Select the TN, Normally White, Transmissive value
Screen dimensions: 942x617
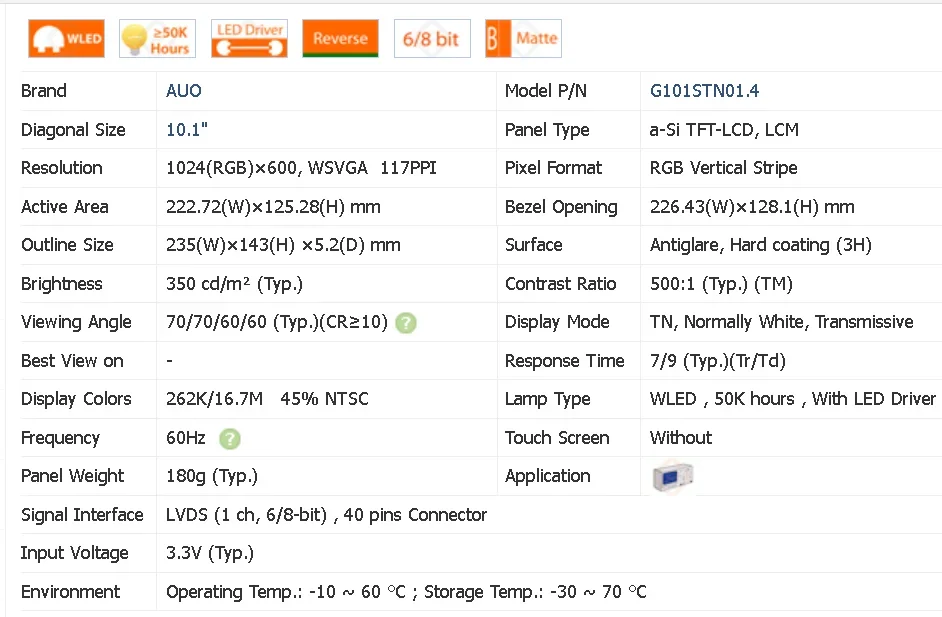coord(782,322)
